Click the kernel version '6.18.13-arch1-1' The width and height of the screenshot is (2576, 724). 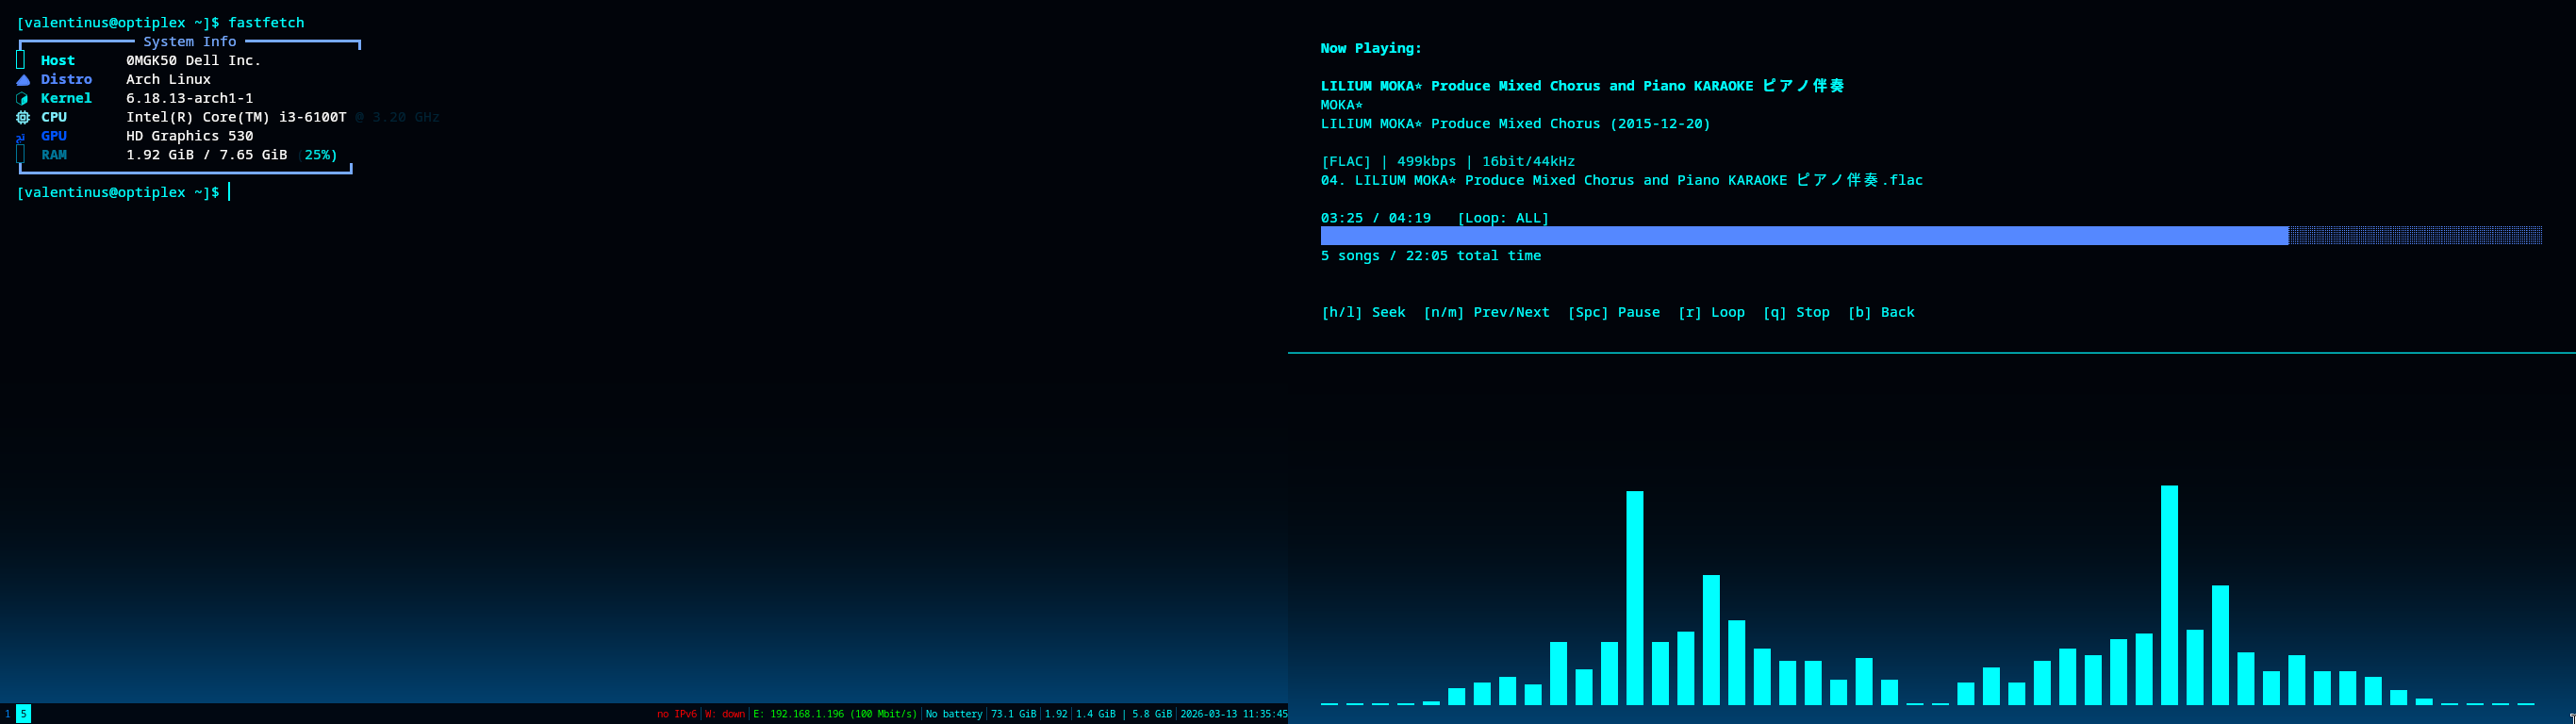(x=190, y=99)
